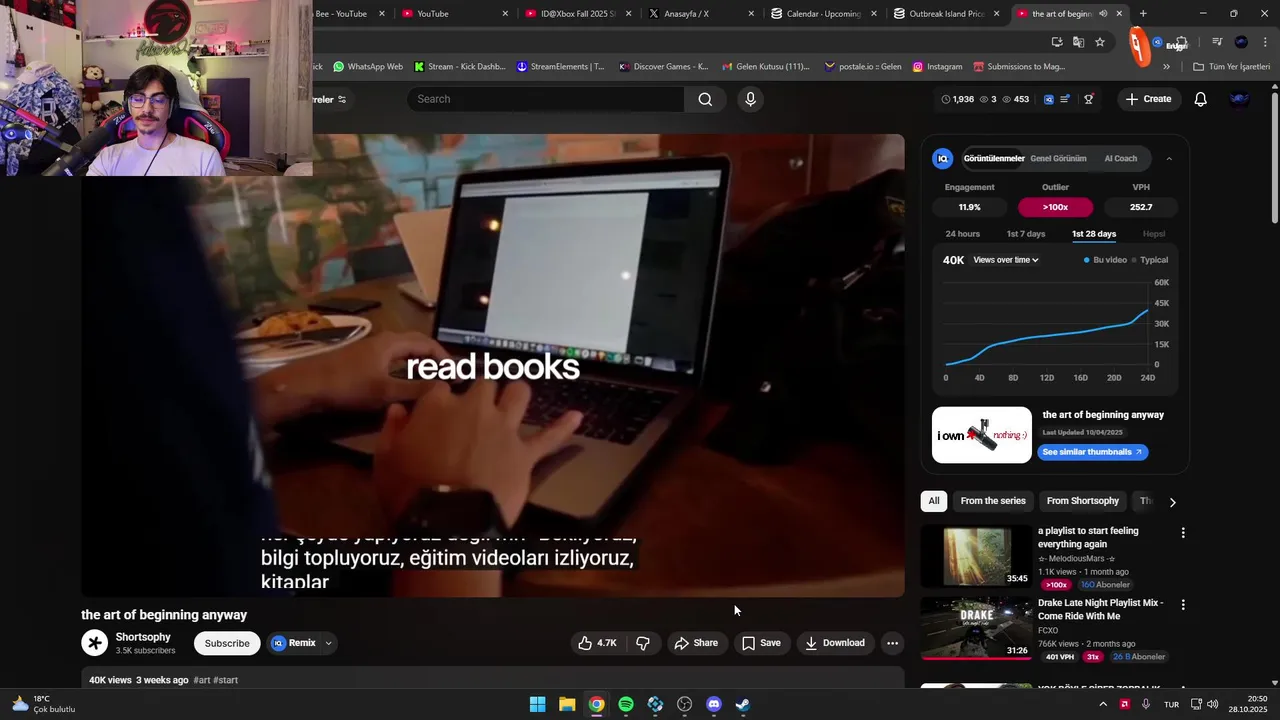This screenshot has height=720, width=1280.
Task: Save the video to a playlist
Action: click(x=761, y=643)
